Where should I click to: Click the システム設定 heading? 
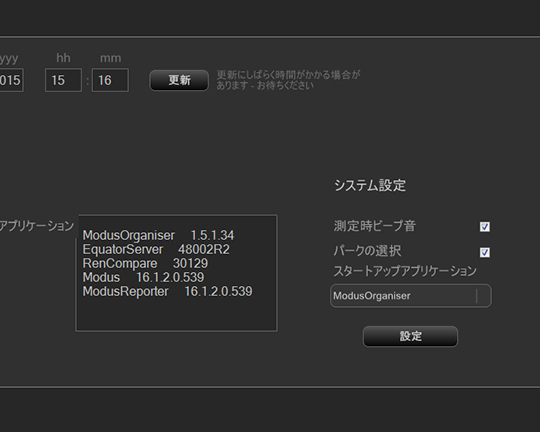click(370, 185)
